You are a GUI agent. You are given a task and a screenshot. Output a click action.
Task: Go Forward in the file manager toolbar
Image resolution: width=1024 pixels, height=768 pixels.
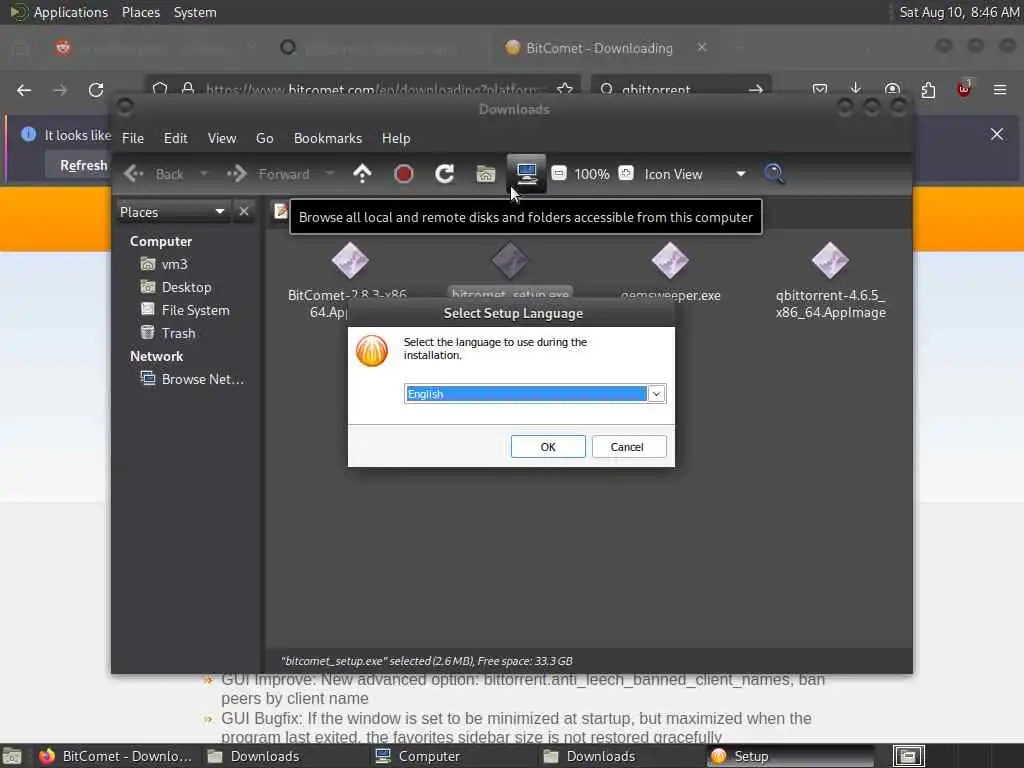click(269, 174)
